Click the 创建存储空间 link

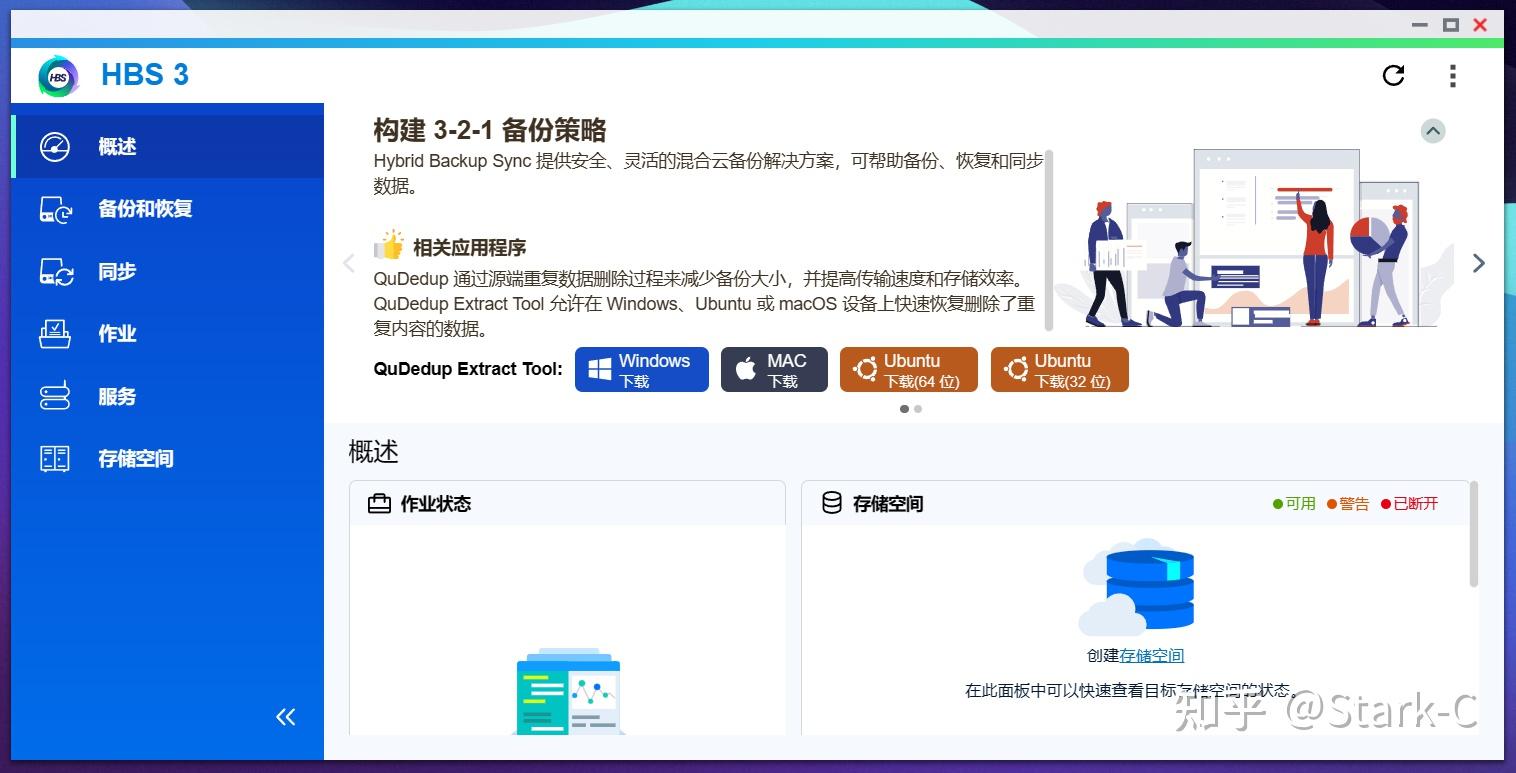tap(1150, 655)
